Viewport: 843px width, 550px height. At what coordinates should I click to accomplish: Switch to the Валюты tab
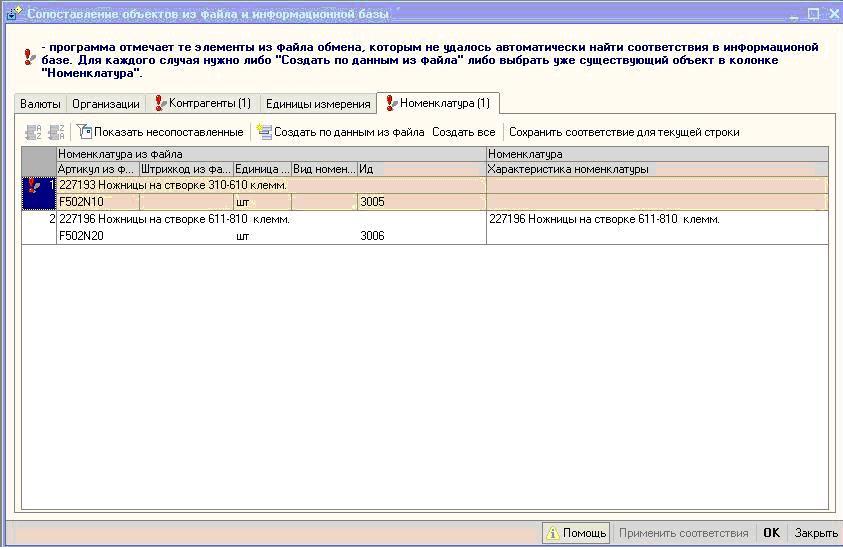[41, 104]
